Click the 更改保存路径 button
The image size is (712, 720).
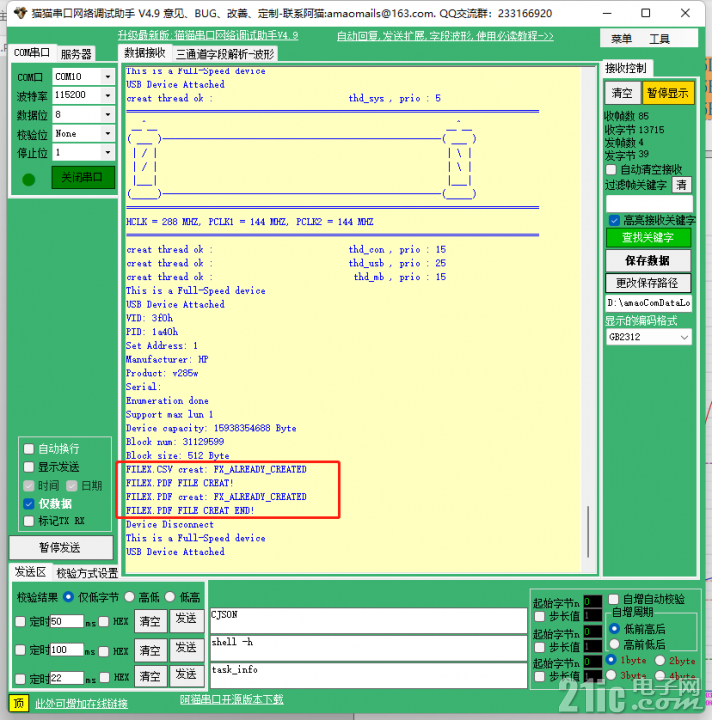[x=648, y=283]
